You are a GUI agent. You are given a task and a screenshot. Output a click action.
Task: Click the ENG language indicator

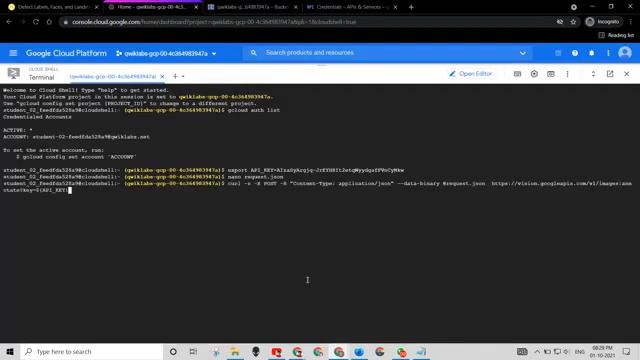pos(579,351)
